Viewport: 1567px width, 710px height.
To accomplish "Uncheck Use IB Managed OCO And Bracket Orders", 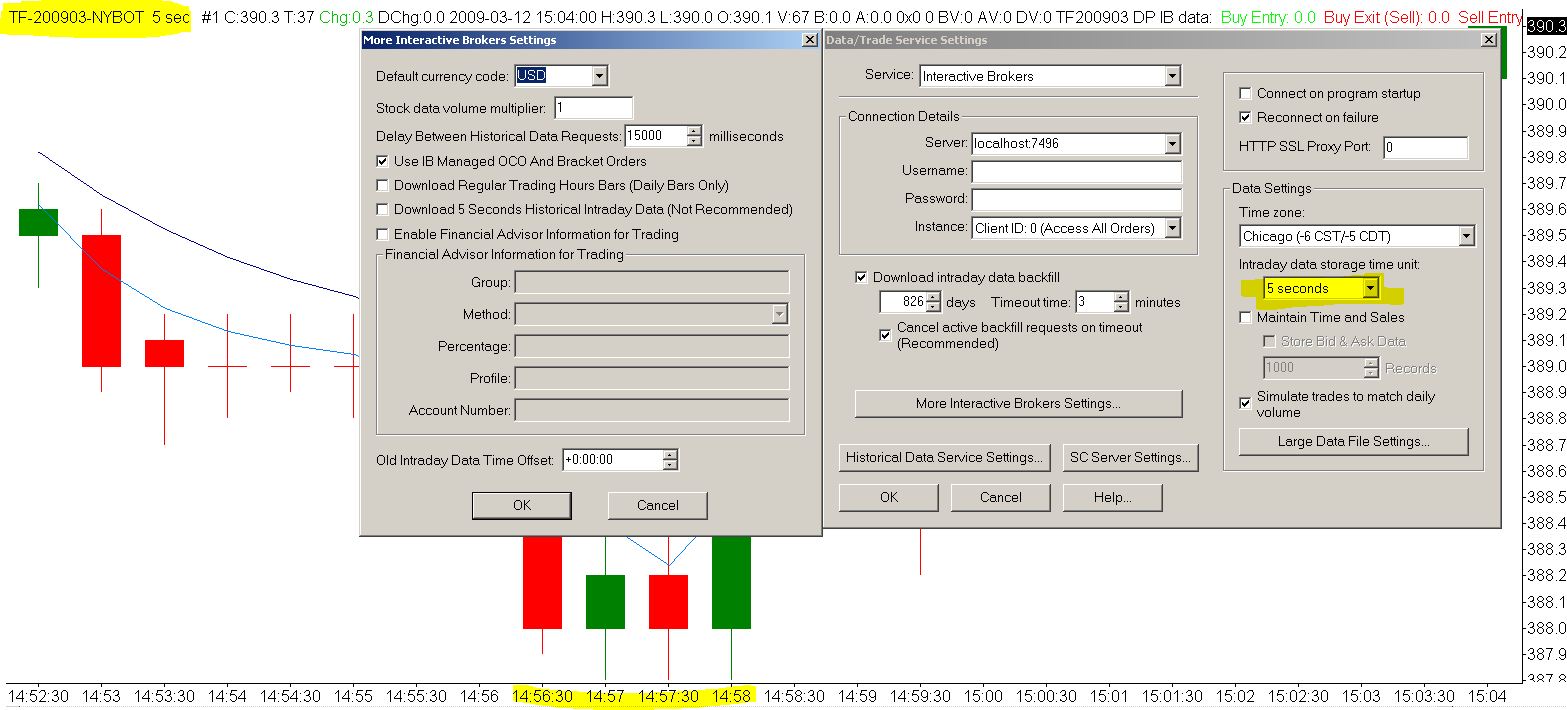I will [x=383, y=161].
